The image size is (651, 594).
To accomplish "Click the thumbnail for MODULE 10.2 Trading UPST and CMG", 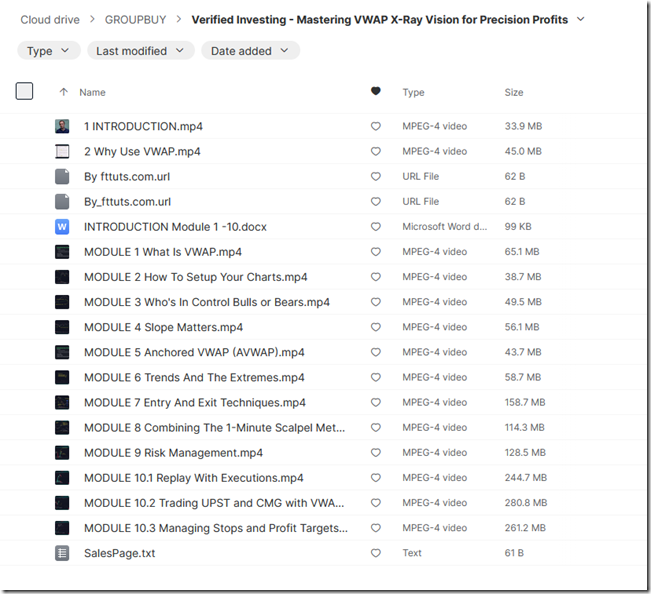I will [x=62, y=503].
